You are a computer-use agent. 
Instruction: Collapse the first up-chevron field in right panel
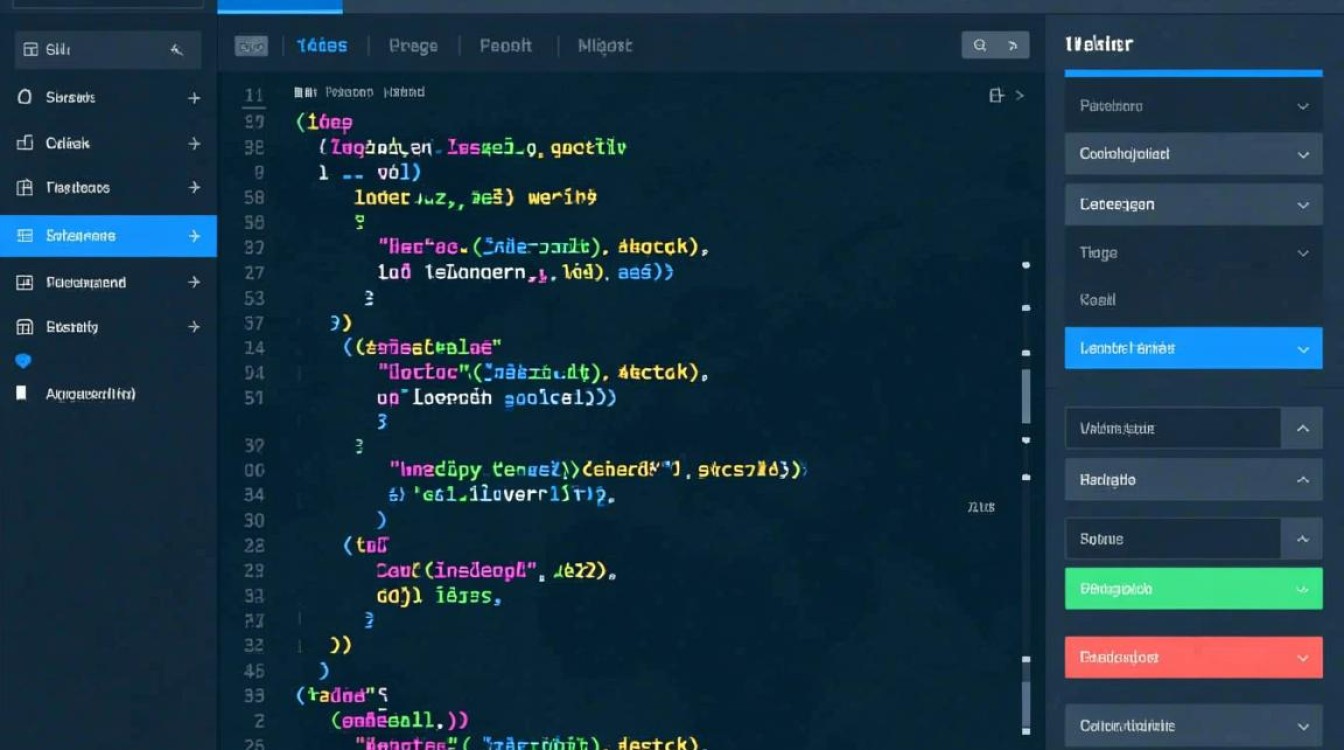1302,428
